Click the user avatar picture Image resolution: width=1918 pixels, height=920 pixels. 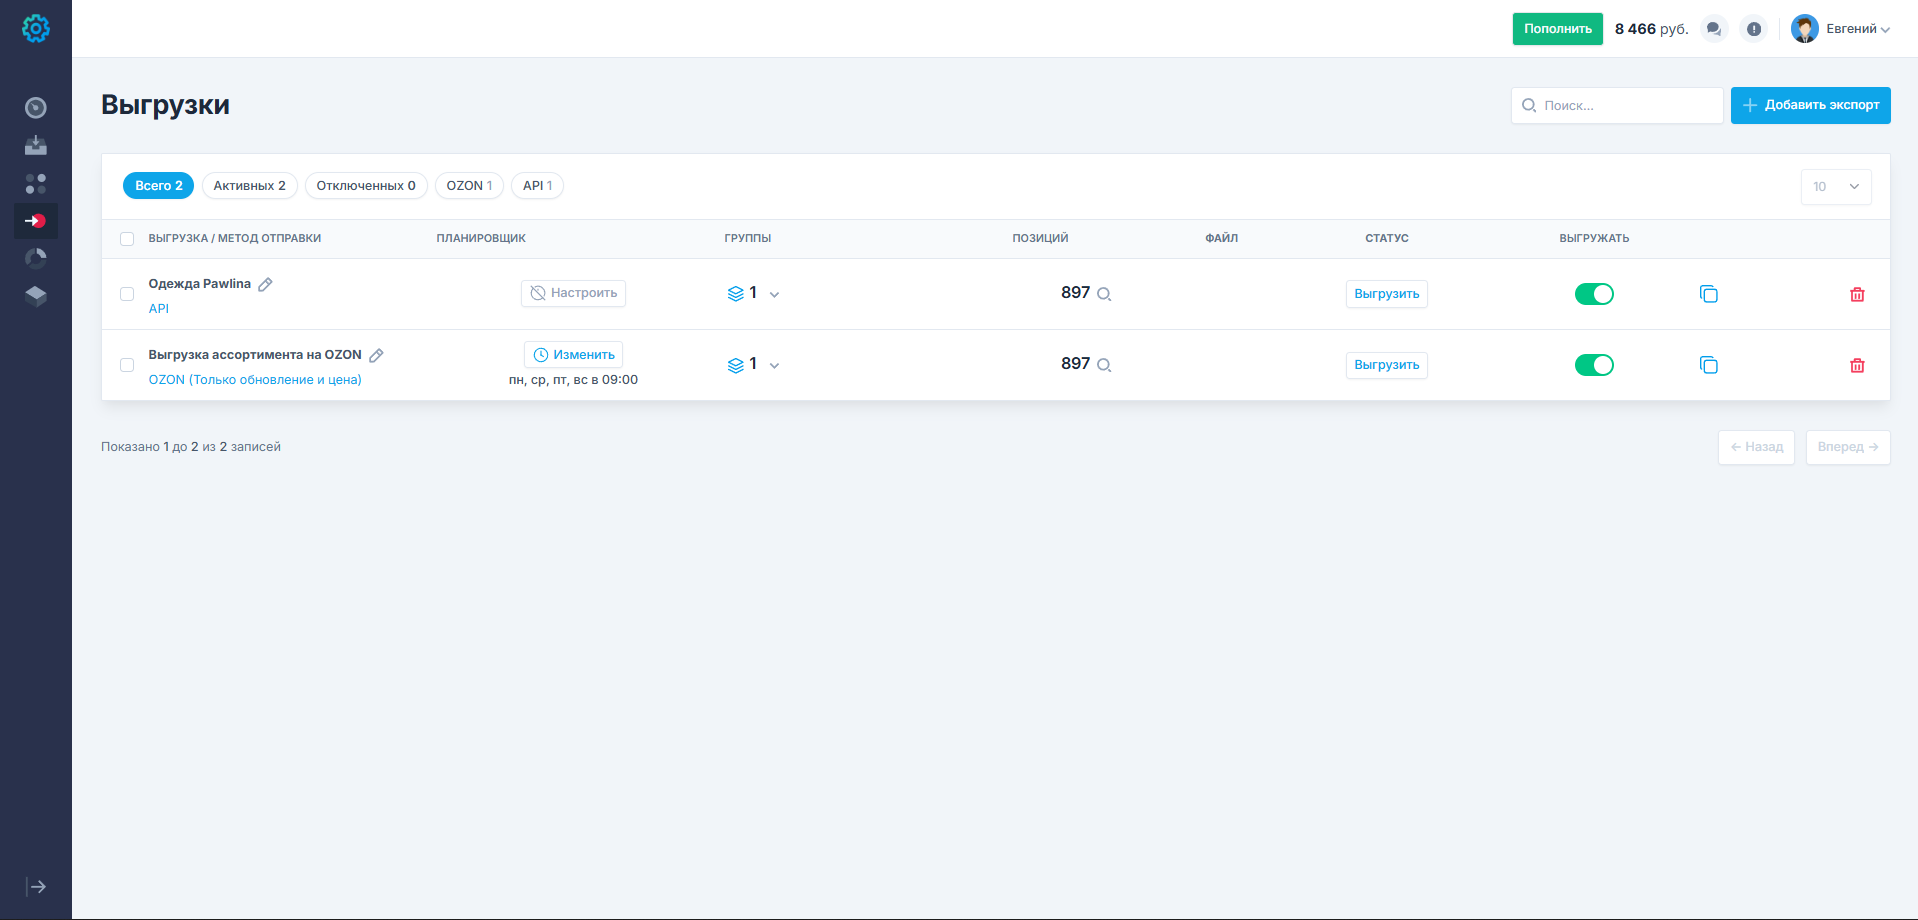pos(1805,29)
